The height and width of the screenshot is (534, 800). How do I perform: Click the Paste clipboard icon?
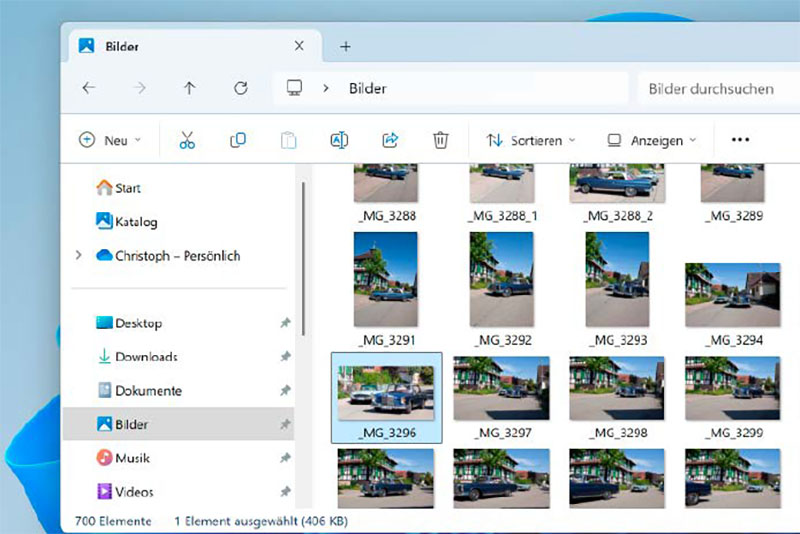click(x=288, y=140)
